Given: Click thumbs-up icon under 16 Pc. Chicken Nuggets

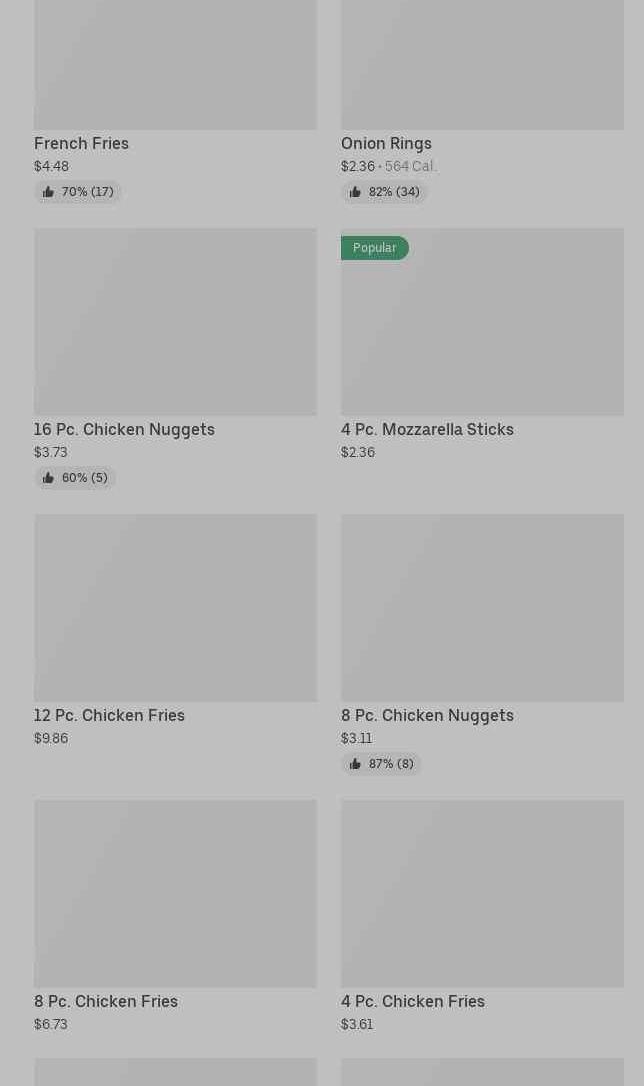Looking at the screenshot, I should (48, 478).
